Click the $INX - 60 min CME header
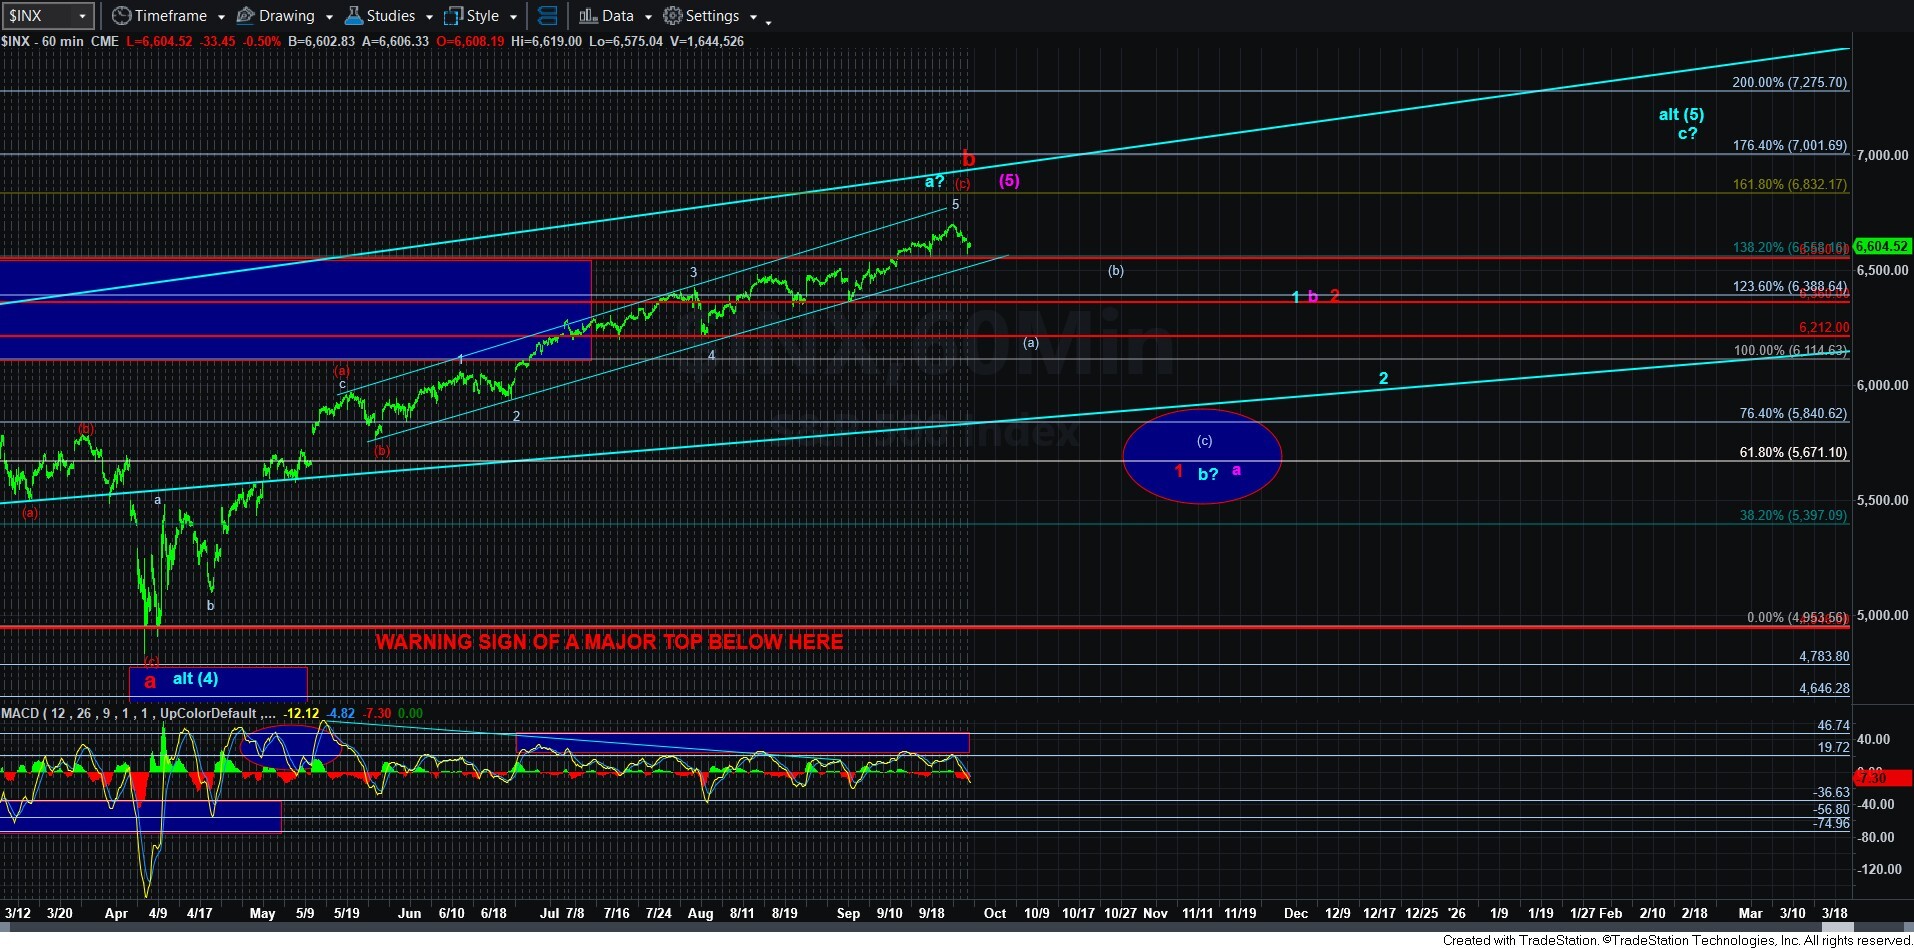 60,41
